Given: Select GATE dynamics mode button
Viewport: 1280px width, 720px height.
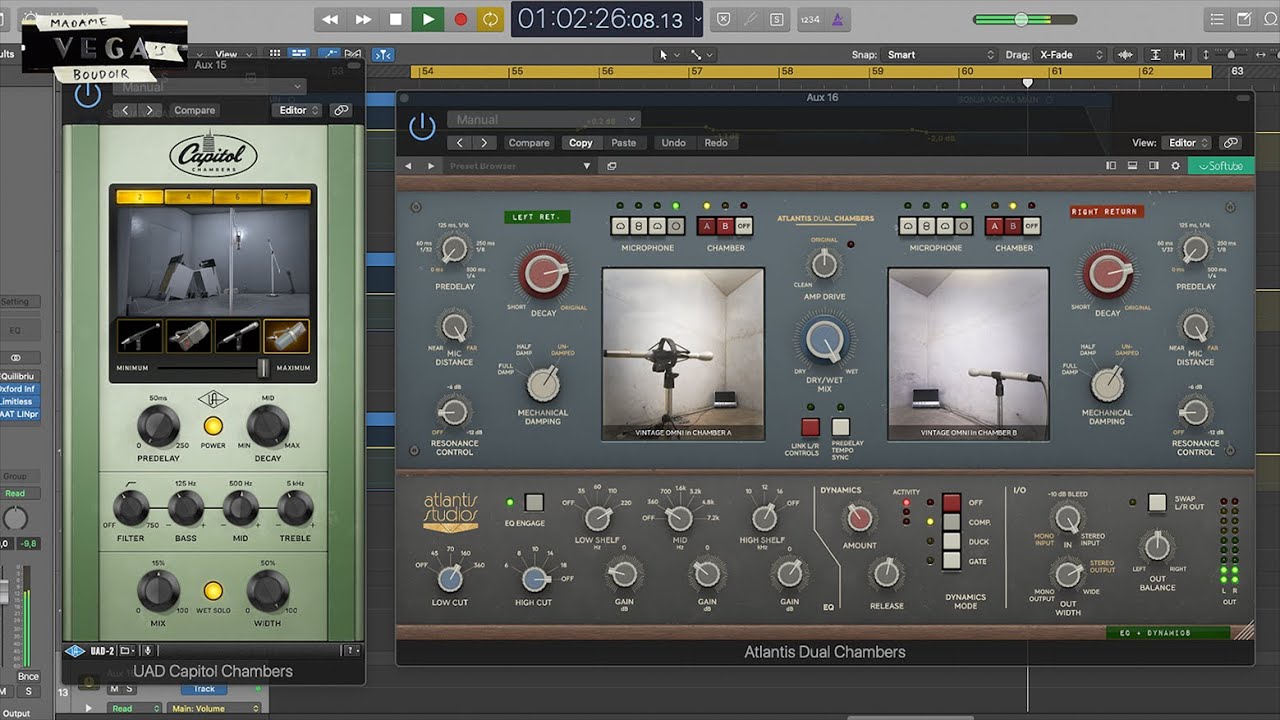Looking at the screenshot, I should [951, 560].
